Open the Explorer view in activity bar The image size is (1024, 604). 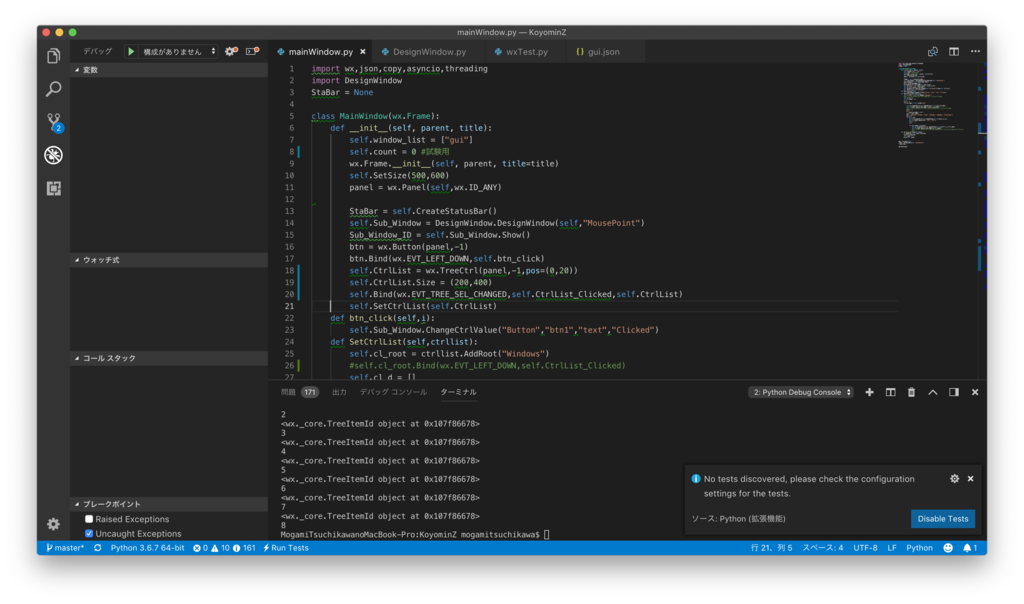54,56
